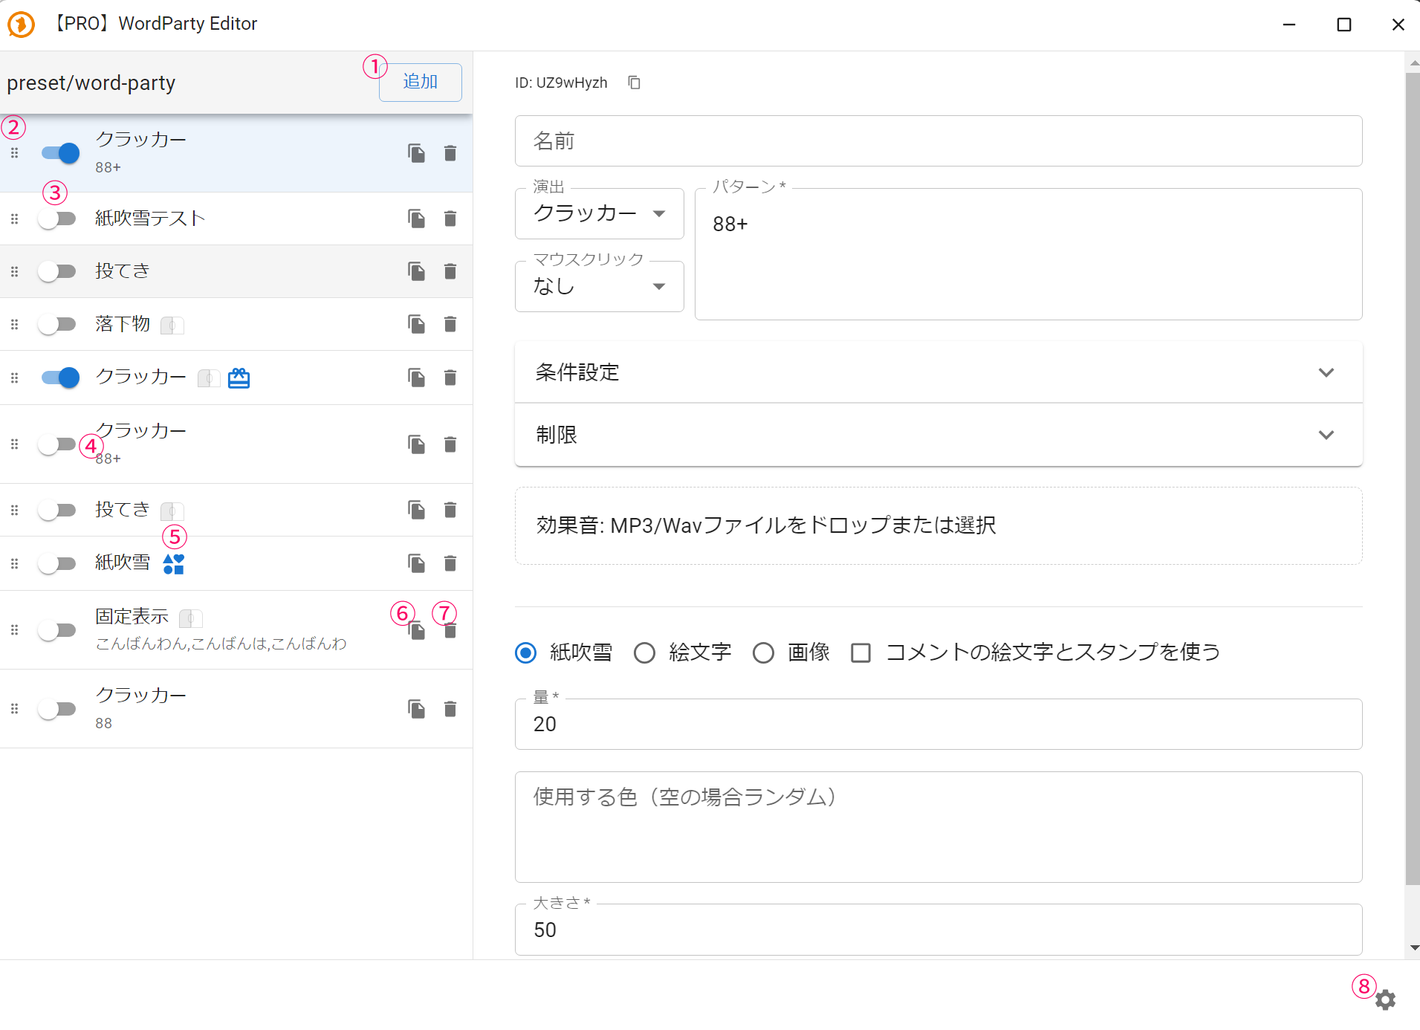The height and width of the screenshot is (1030, 1420).
Task: Open the マウスクリック dropdown
Action: tap(599, 287)
